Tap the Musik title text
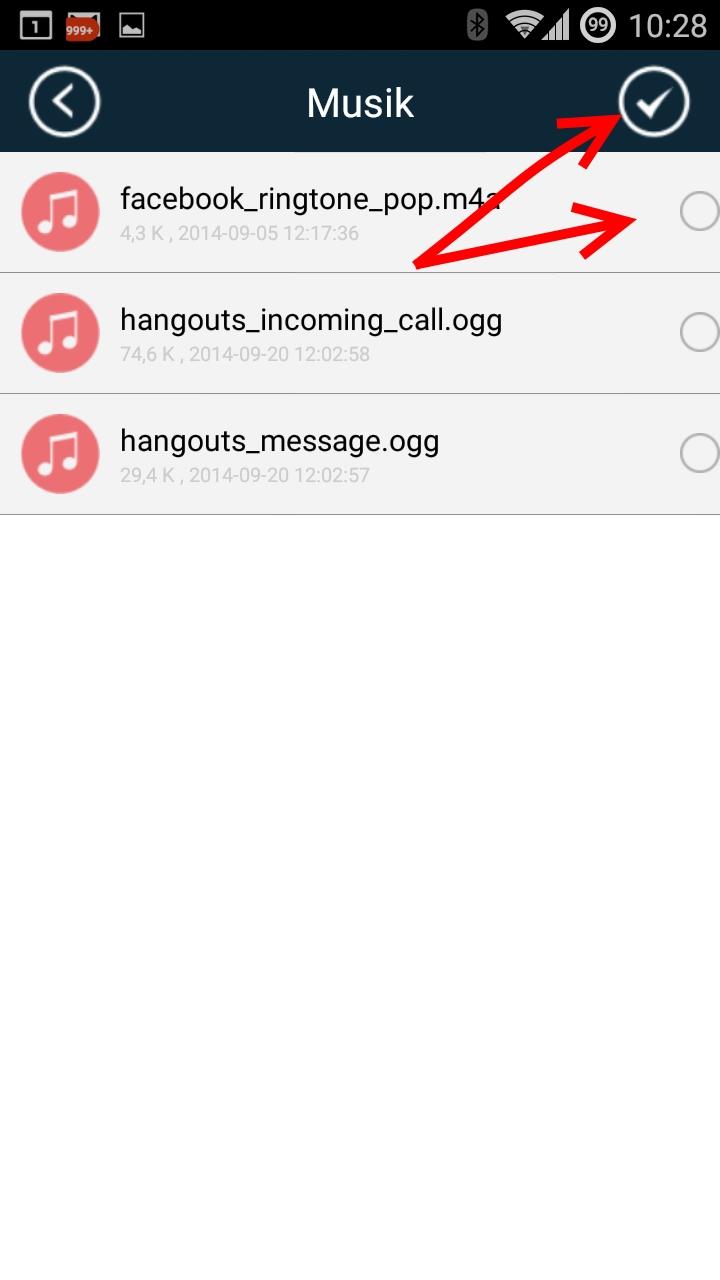The width and height of the screenshot is (720, 1280). pyautogui.click(x=360, y=103)
